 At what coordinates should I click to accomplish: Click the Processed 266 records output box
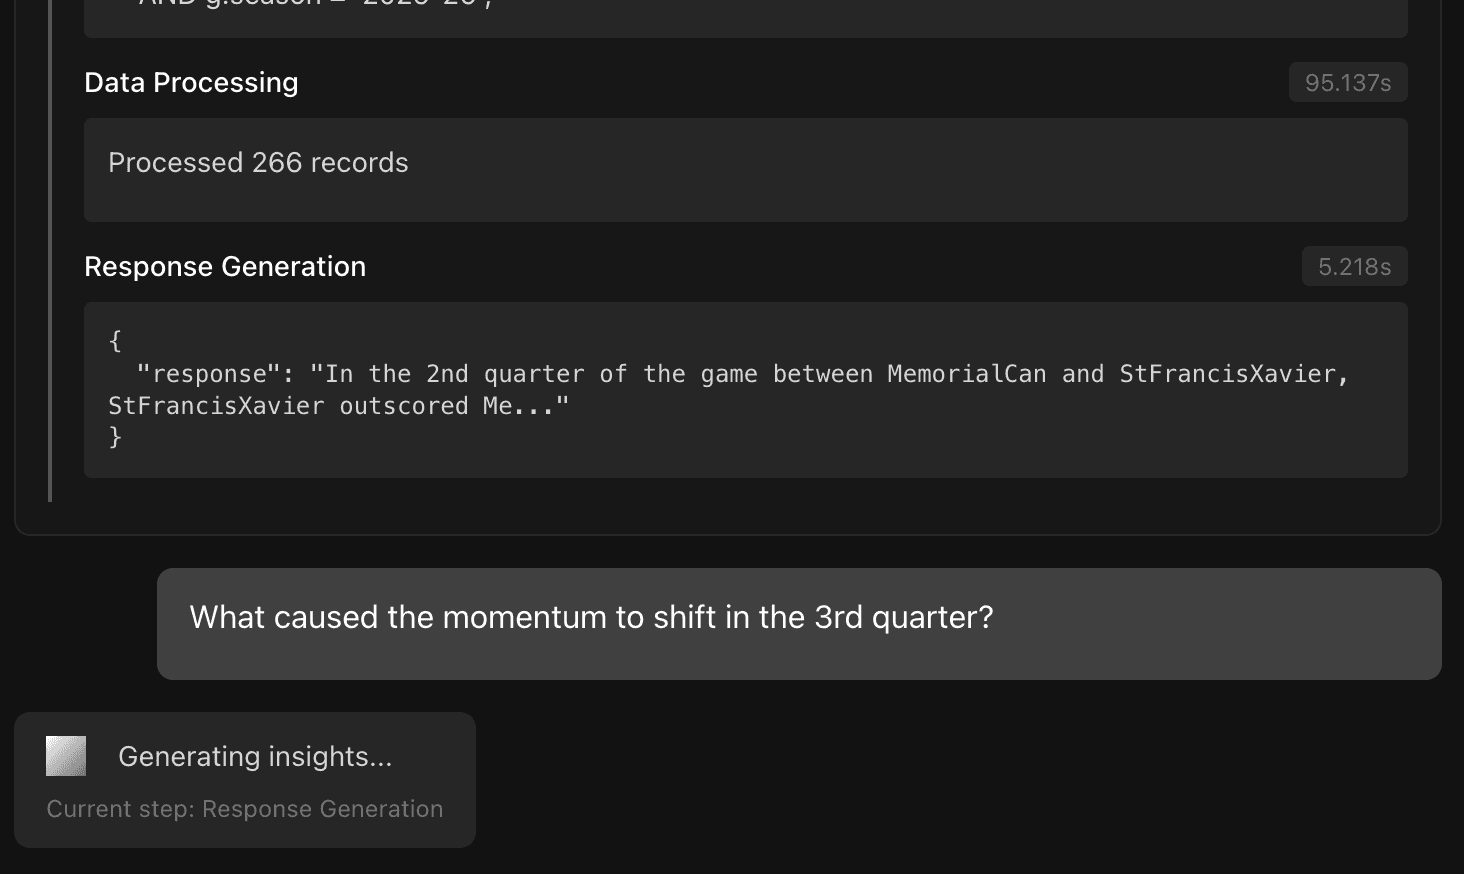tap(746, 170)
